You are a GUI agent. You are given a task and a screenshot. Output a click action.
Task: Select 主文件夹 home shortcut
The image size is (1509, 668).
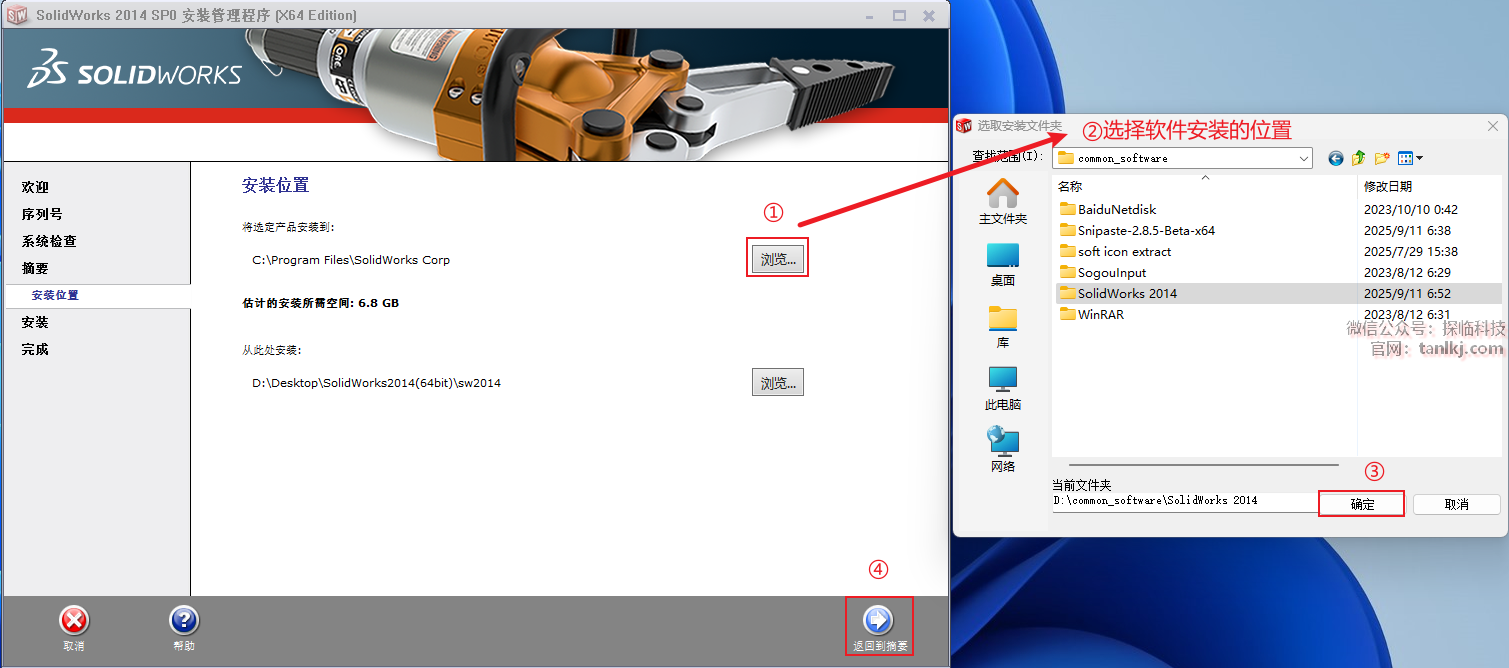1002,200
